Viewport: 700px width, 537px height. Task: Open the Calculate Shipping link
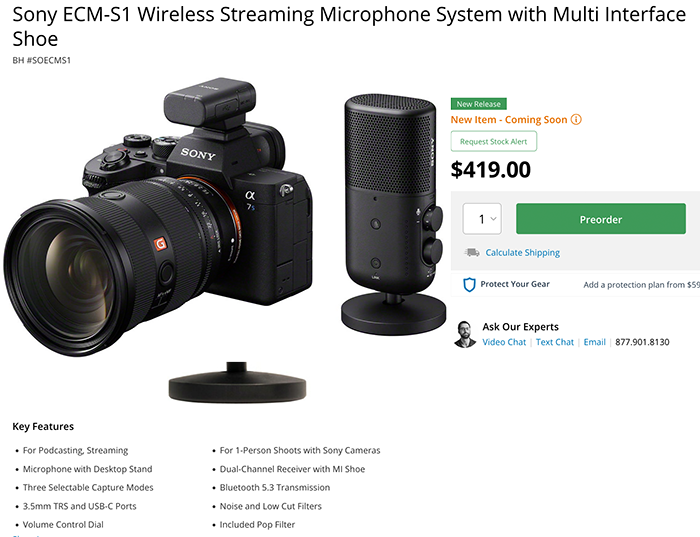522,253
